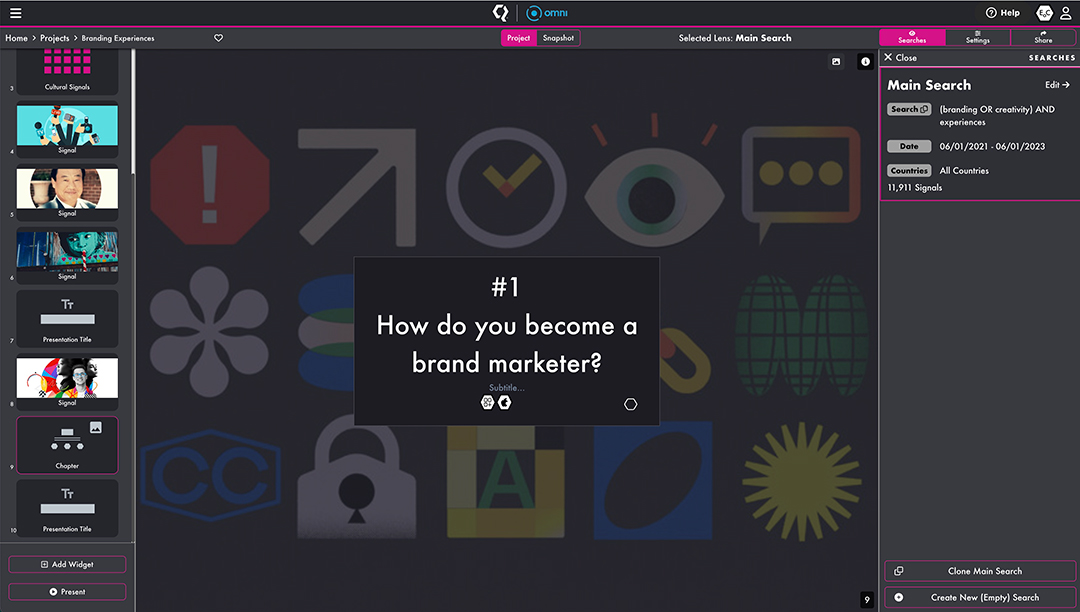Switch to Snapshot view
The width and height of the screenshot is (1080, 612).
(x=558, y=38)
